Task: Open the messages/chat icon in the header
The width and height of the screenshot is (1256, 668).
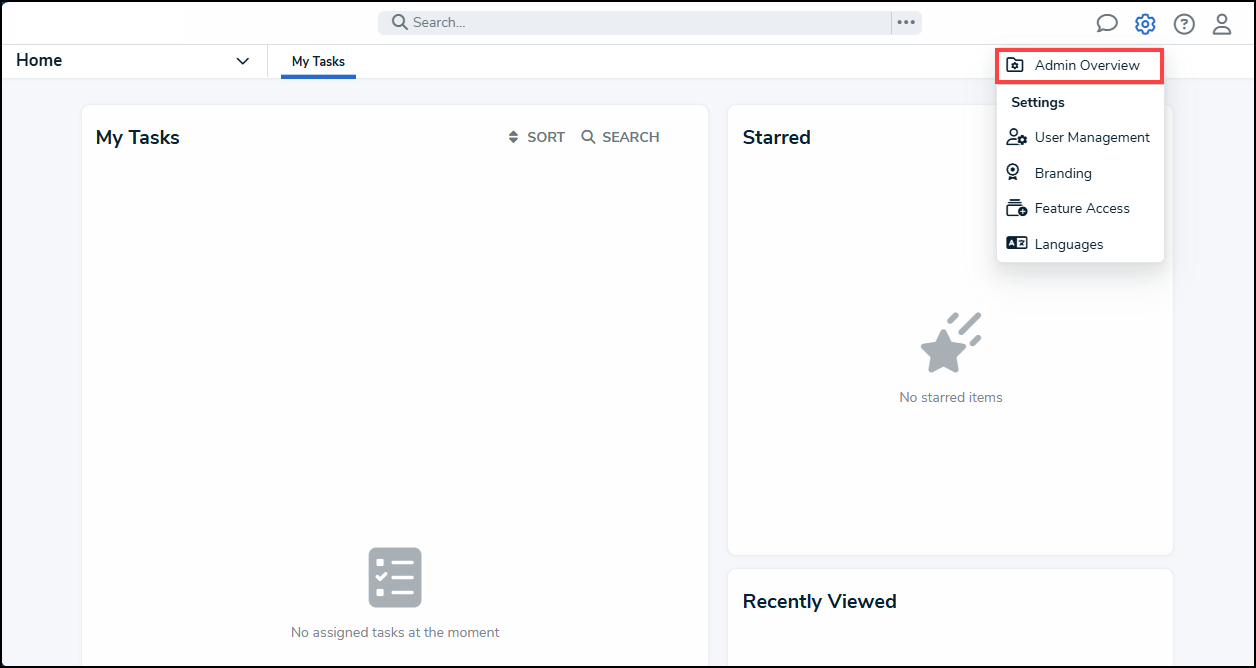Action: 1107,22
